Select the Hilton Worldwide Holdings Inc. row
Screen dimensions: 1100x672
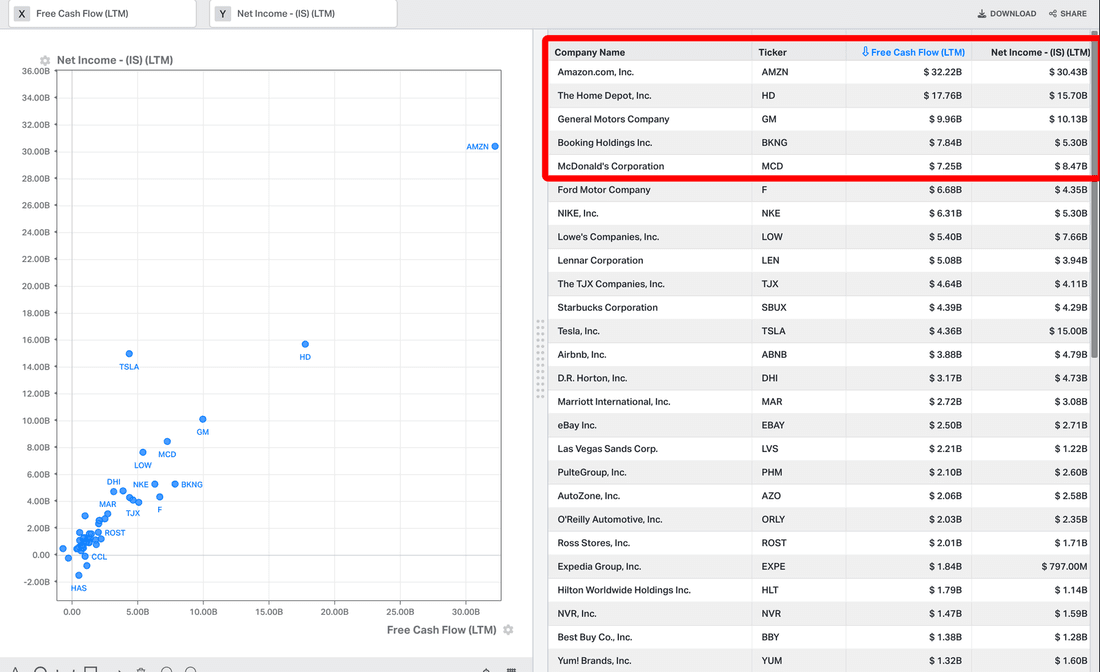819,591
